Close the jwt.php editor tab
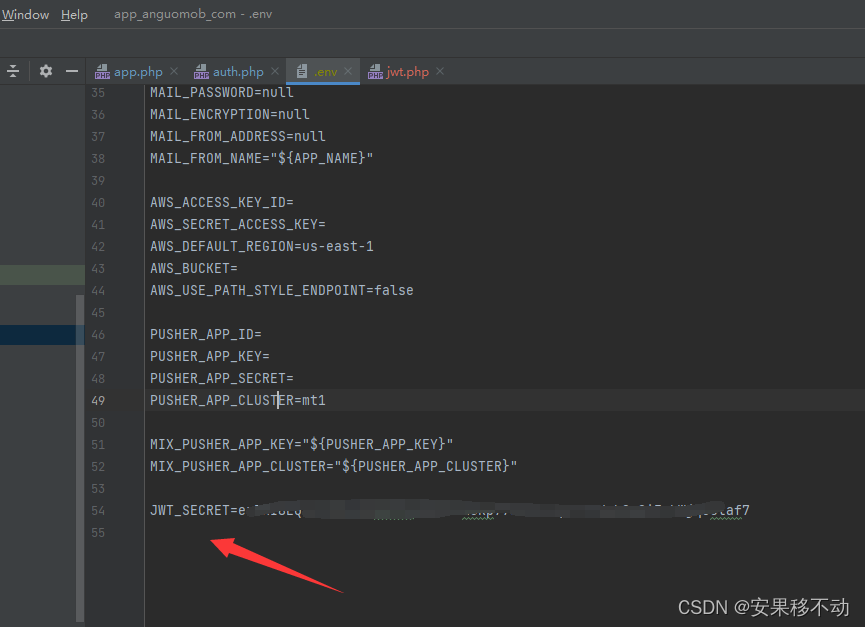865x627 pixels. coord(439,71)
